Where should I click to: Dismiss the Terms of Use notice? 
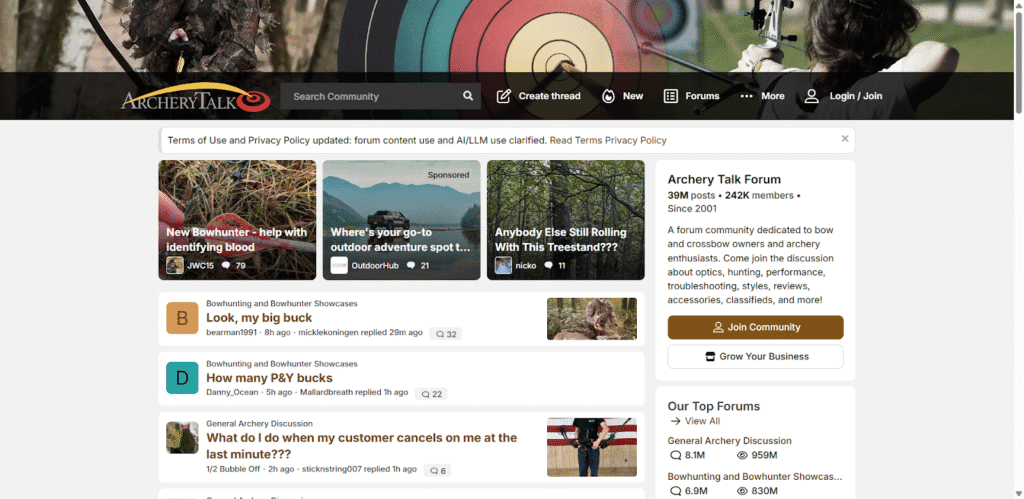(x=845, y=138)
